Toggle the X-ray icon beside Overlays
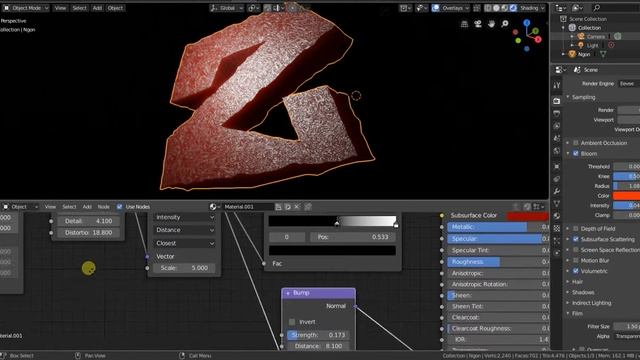Viewport: 640px width, 360px height. (x=477, y=8)
